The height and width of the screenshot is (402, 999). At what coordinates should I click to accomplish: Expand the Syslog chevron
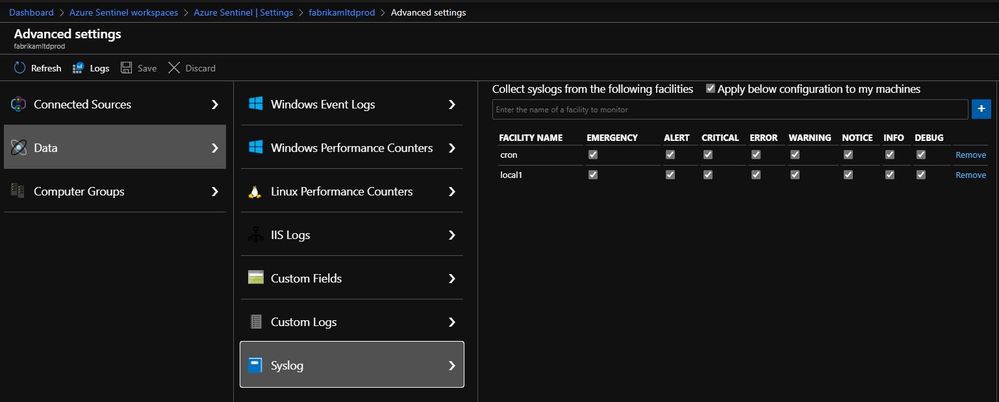pos(452,366)
